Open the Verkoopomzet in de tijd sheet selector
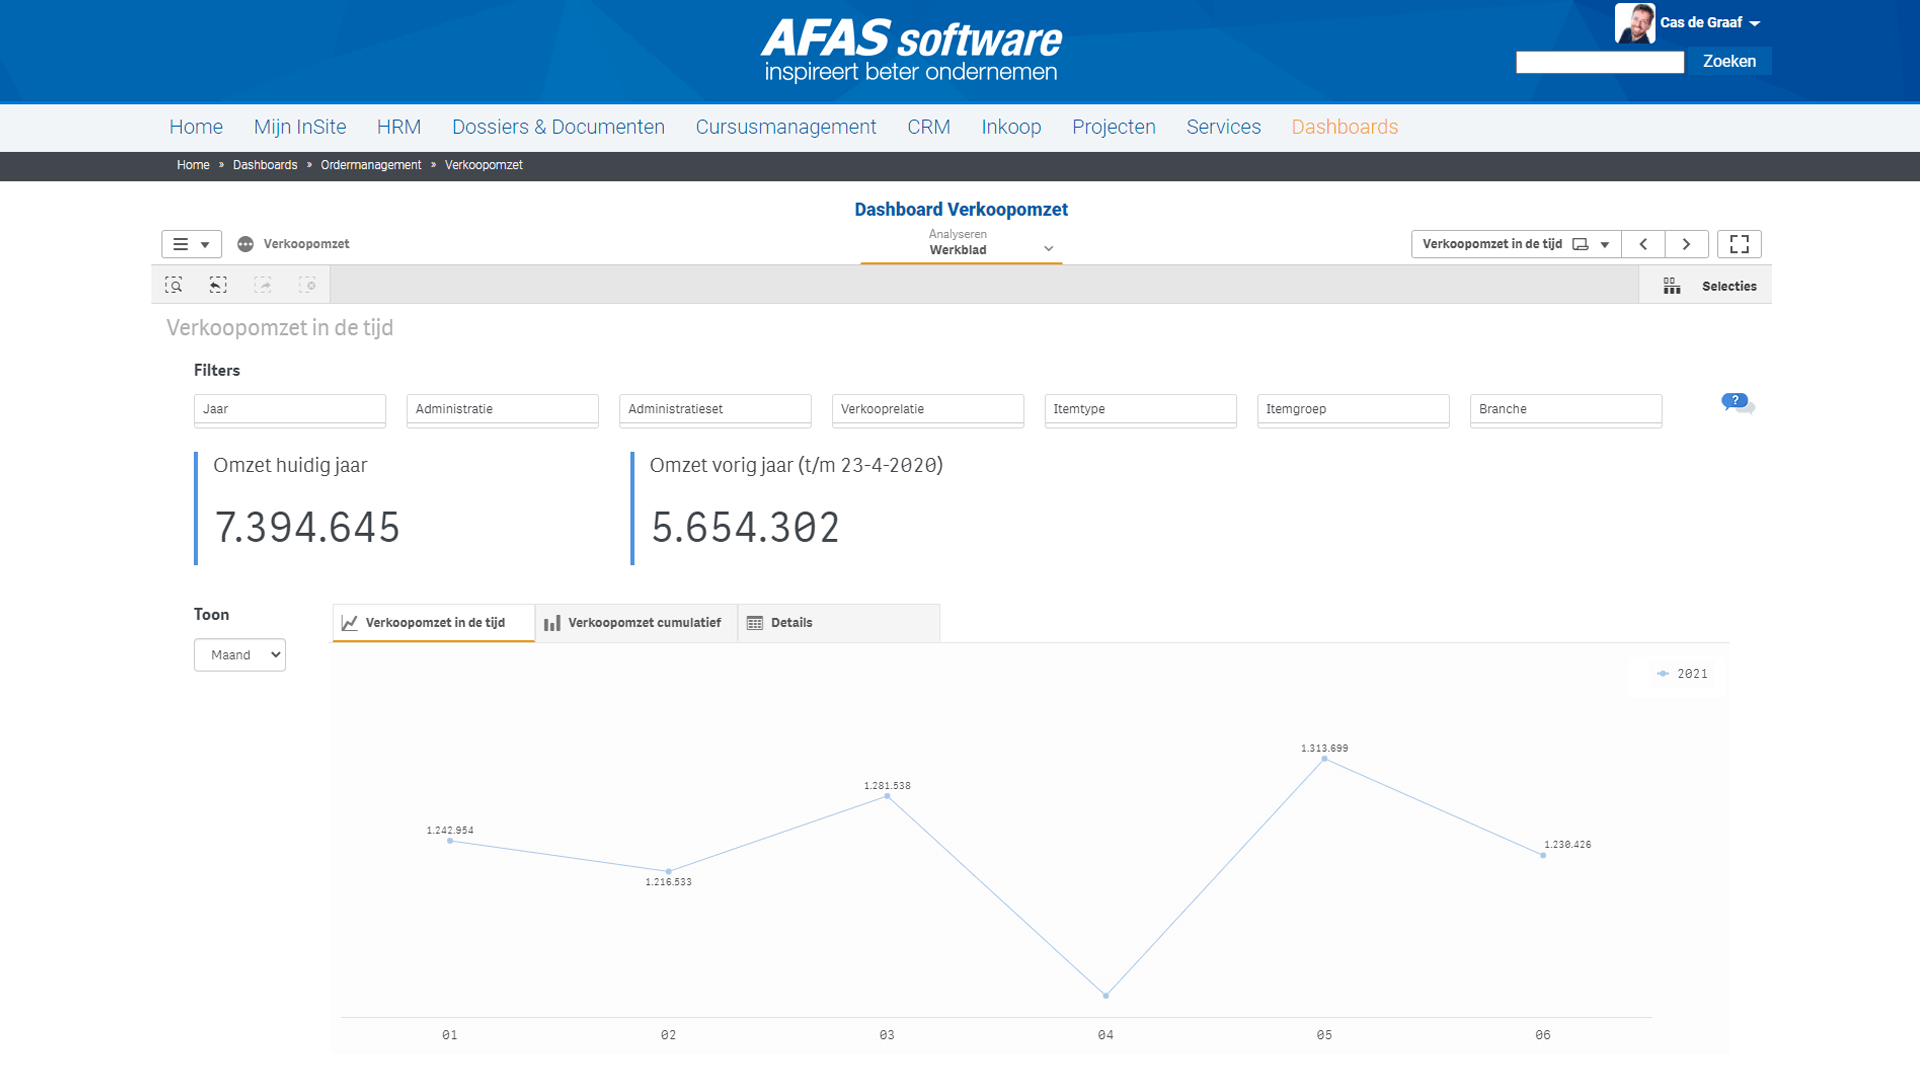Screen dimensions: 1920x1080 coord(1516,244)
